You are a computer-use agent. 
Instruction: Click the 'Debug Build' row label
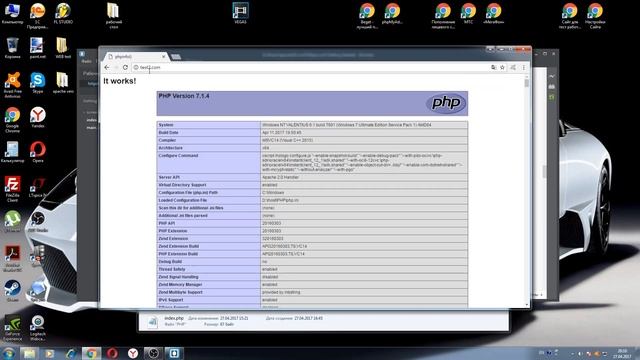coord(170,262)
